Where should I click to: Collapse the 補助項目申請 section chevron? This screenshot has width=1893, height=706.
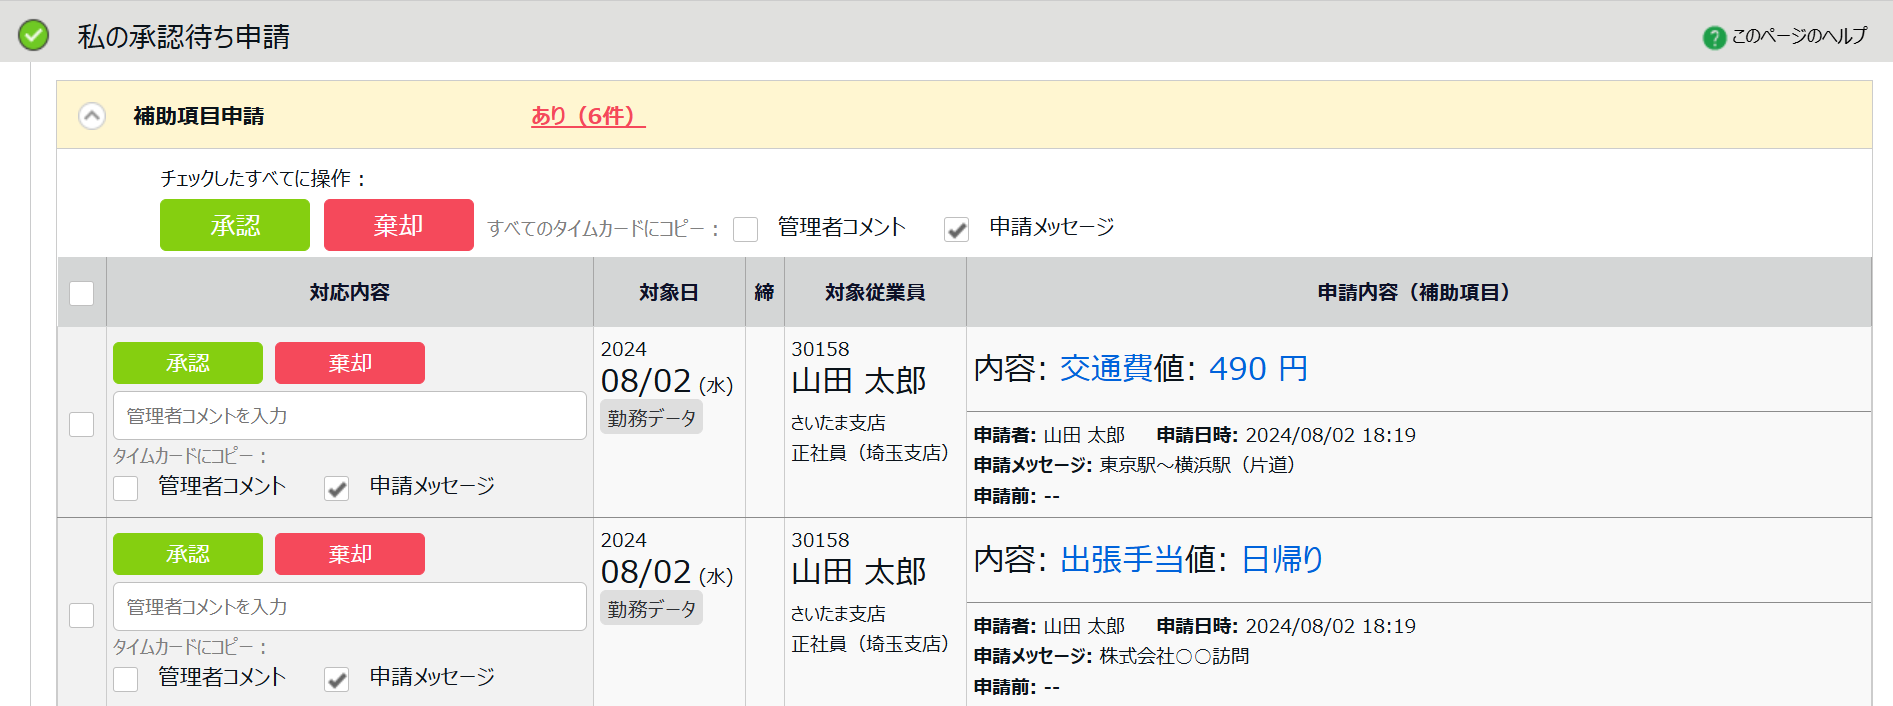92,116
